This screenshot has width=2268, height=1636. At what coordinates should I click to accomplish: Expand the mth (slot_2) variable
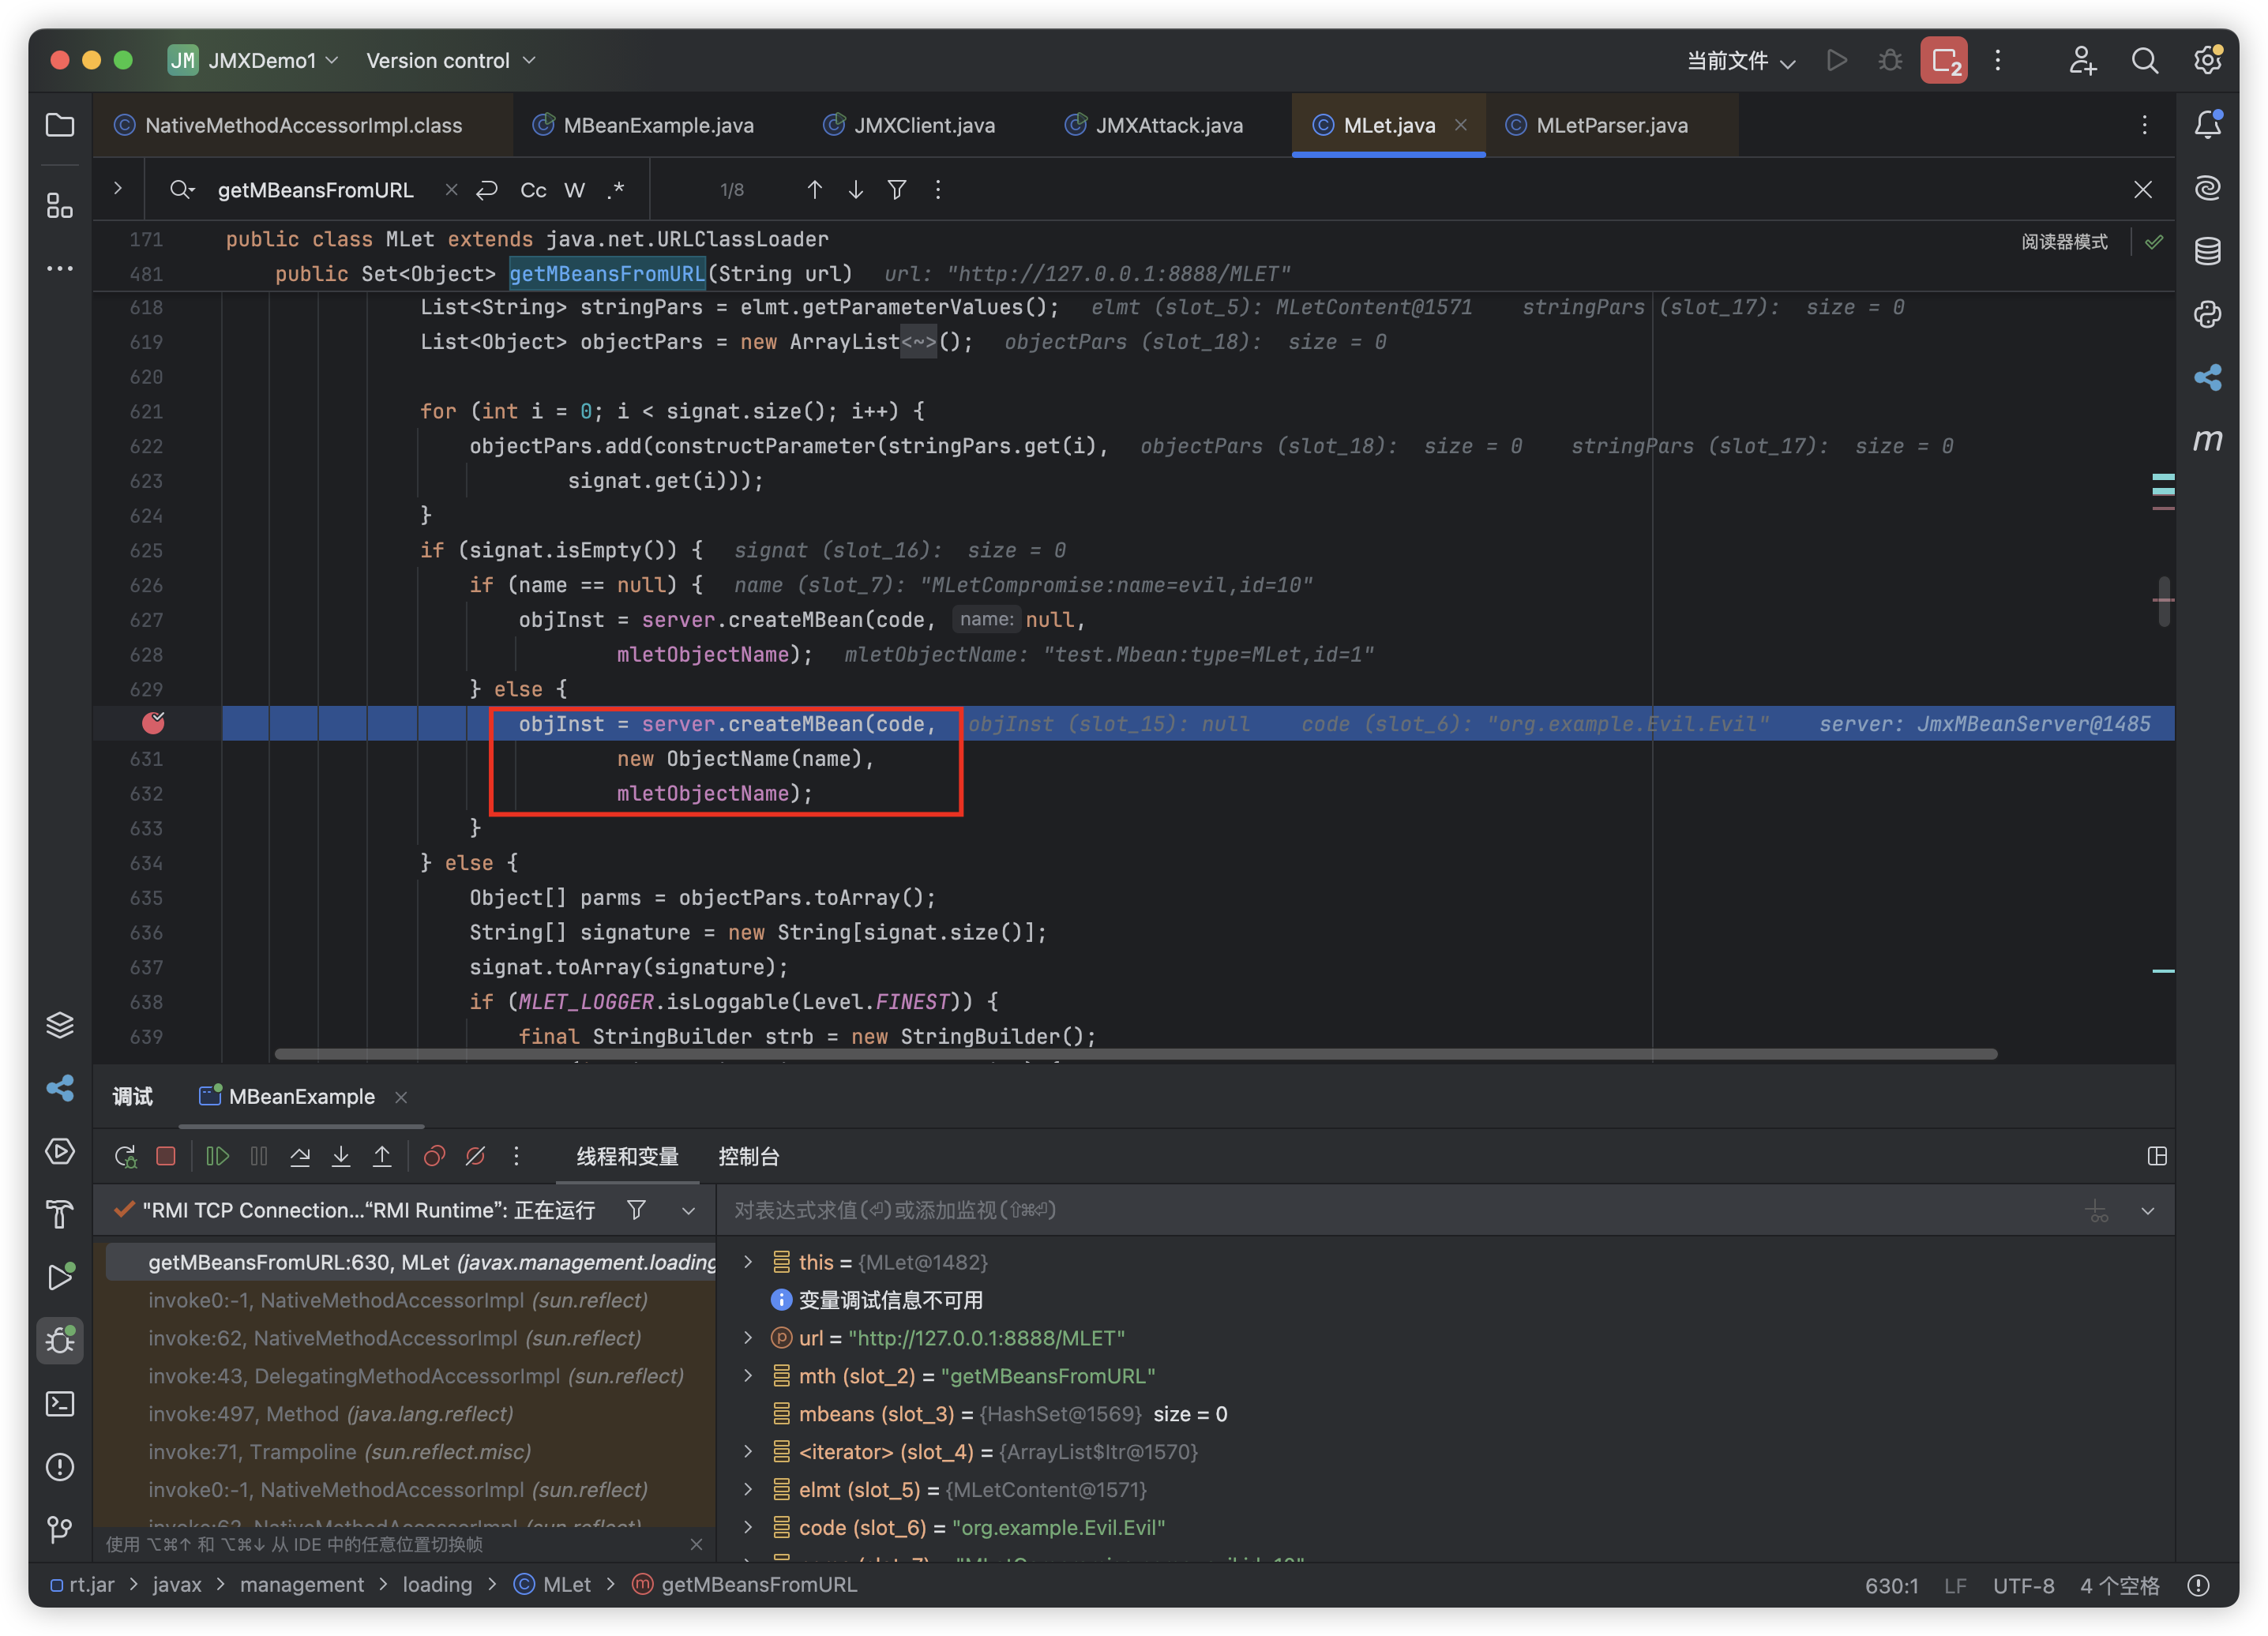point(748,1376)
